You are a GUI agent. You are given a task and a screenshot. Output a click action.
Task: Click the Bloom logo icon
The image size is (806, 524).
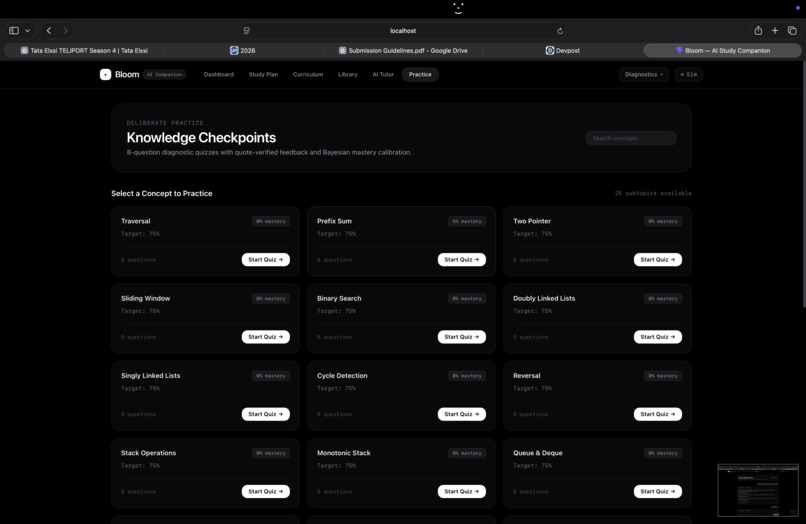(x=105, y=75)
